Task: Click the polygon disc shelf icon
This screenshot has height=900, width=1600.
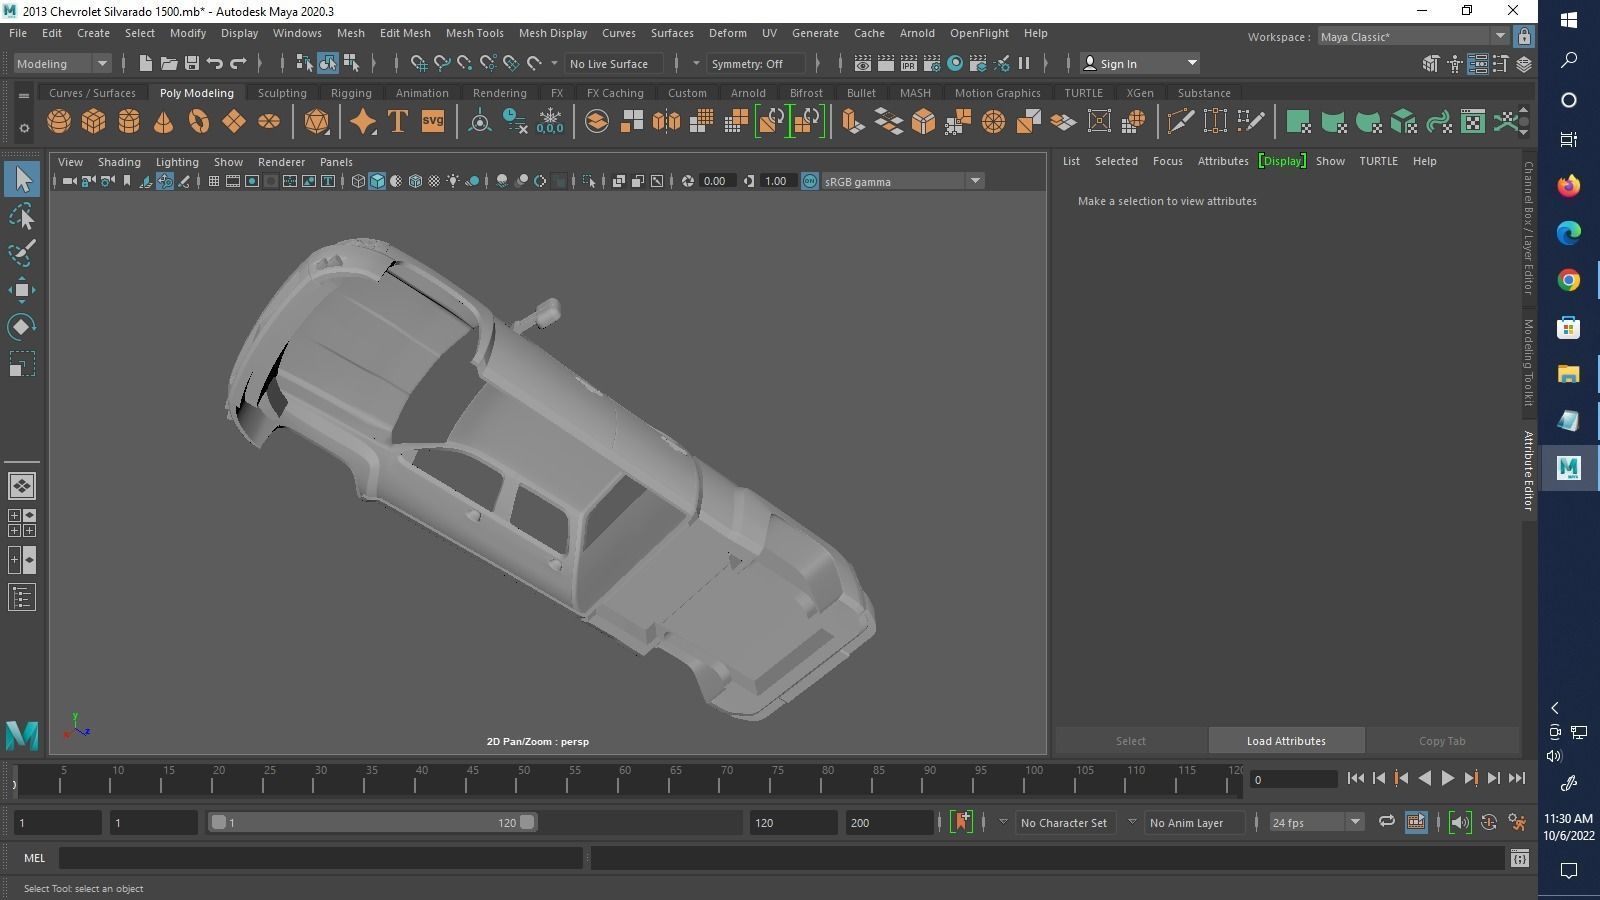Action: pos(269,122)
